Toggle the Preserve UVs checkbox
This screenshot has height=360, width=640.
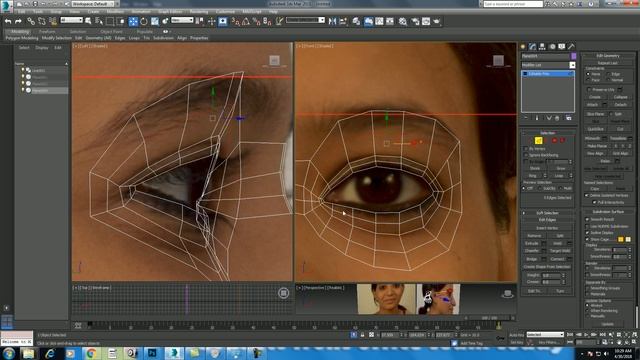589,89
